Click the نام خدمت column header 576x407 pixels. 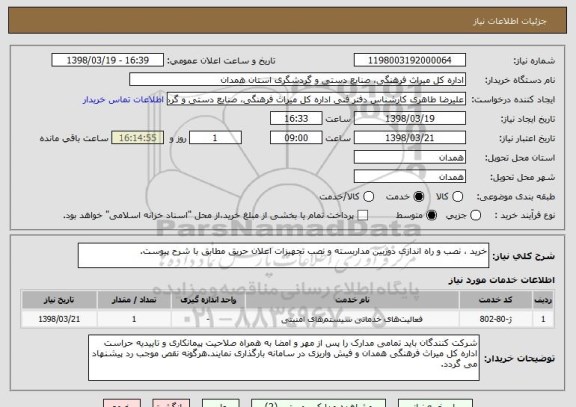coord(352,300)
